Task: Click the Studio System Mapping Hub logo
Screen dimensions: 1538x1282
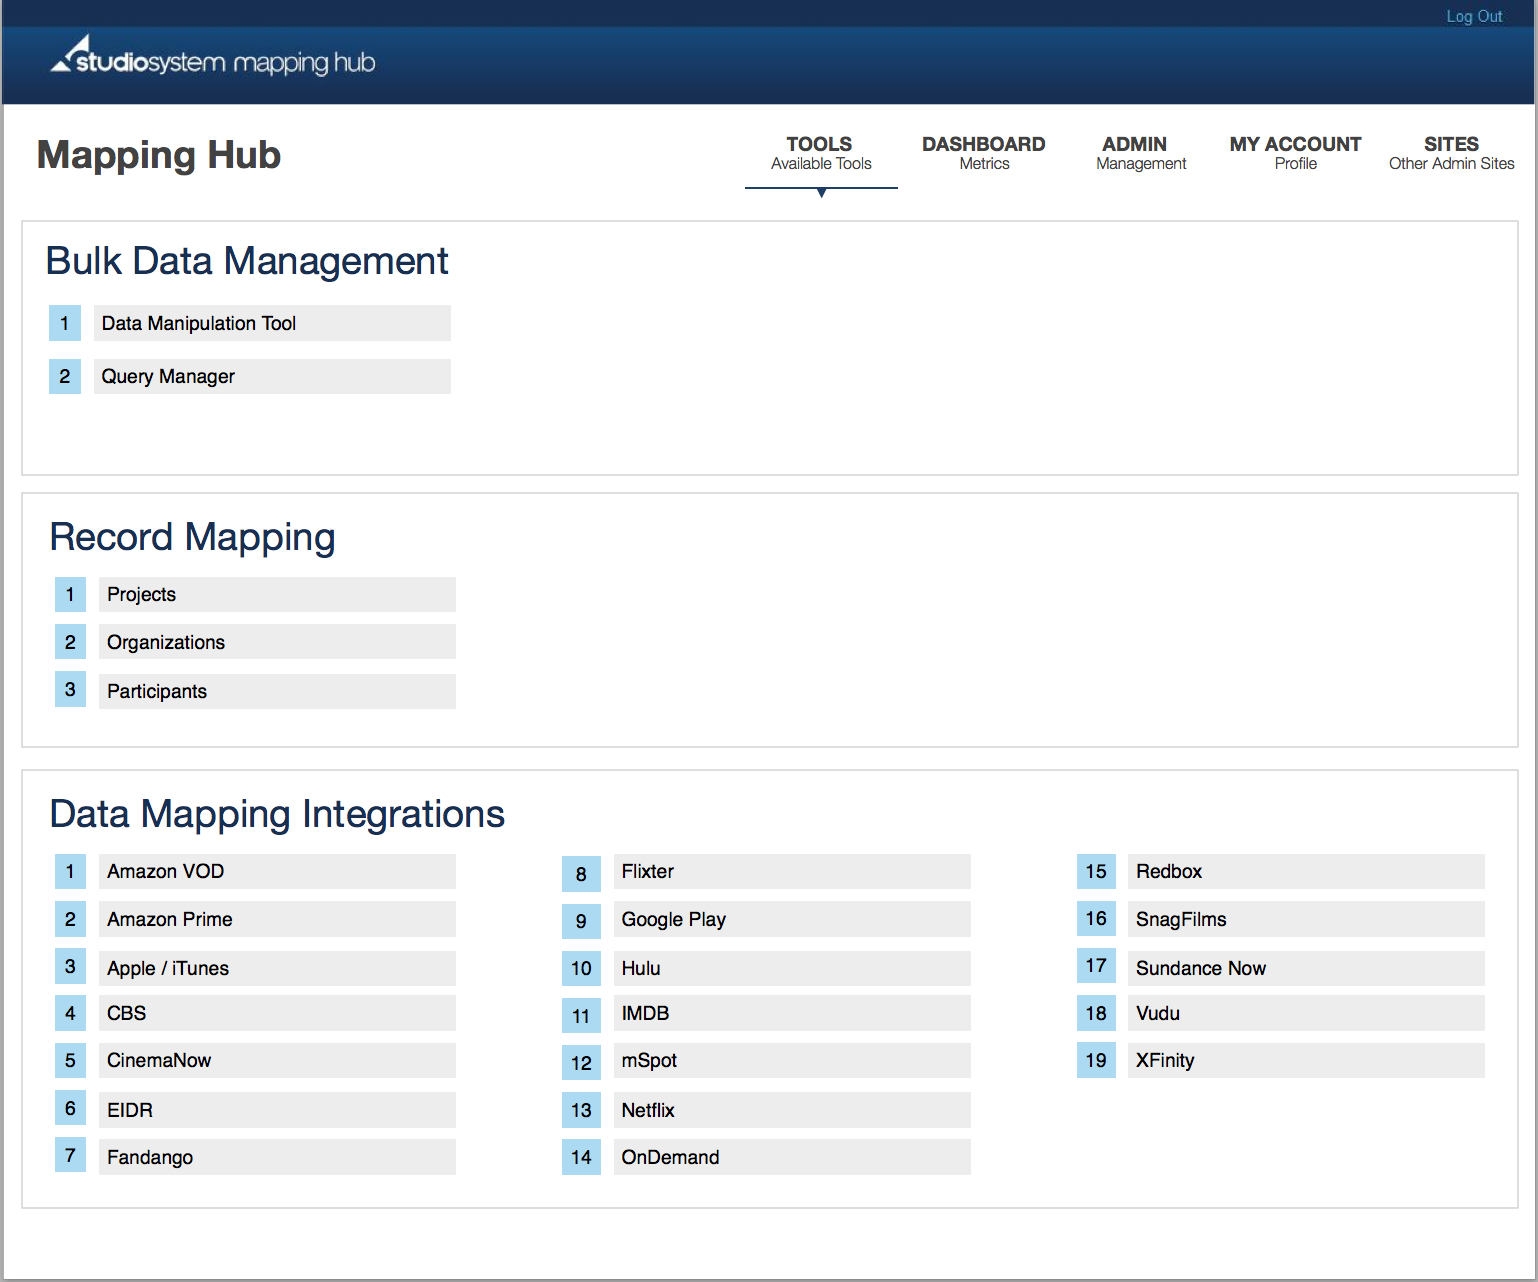Action: (213, 56)
